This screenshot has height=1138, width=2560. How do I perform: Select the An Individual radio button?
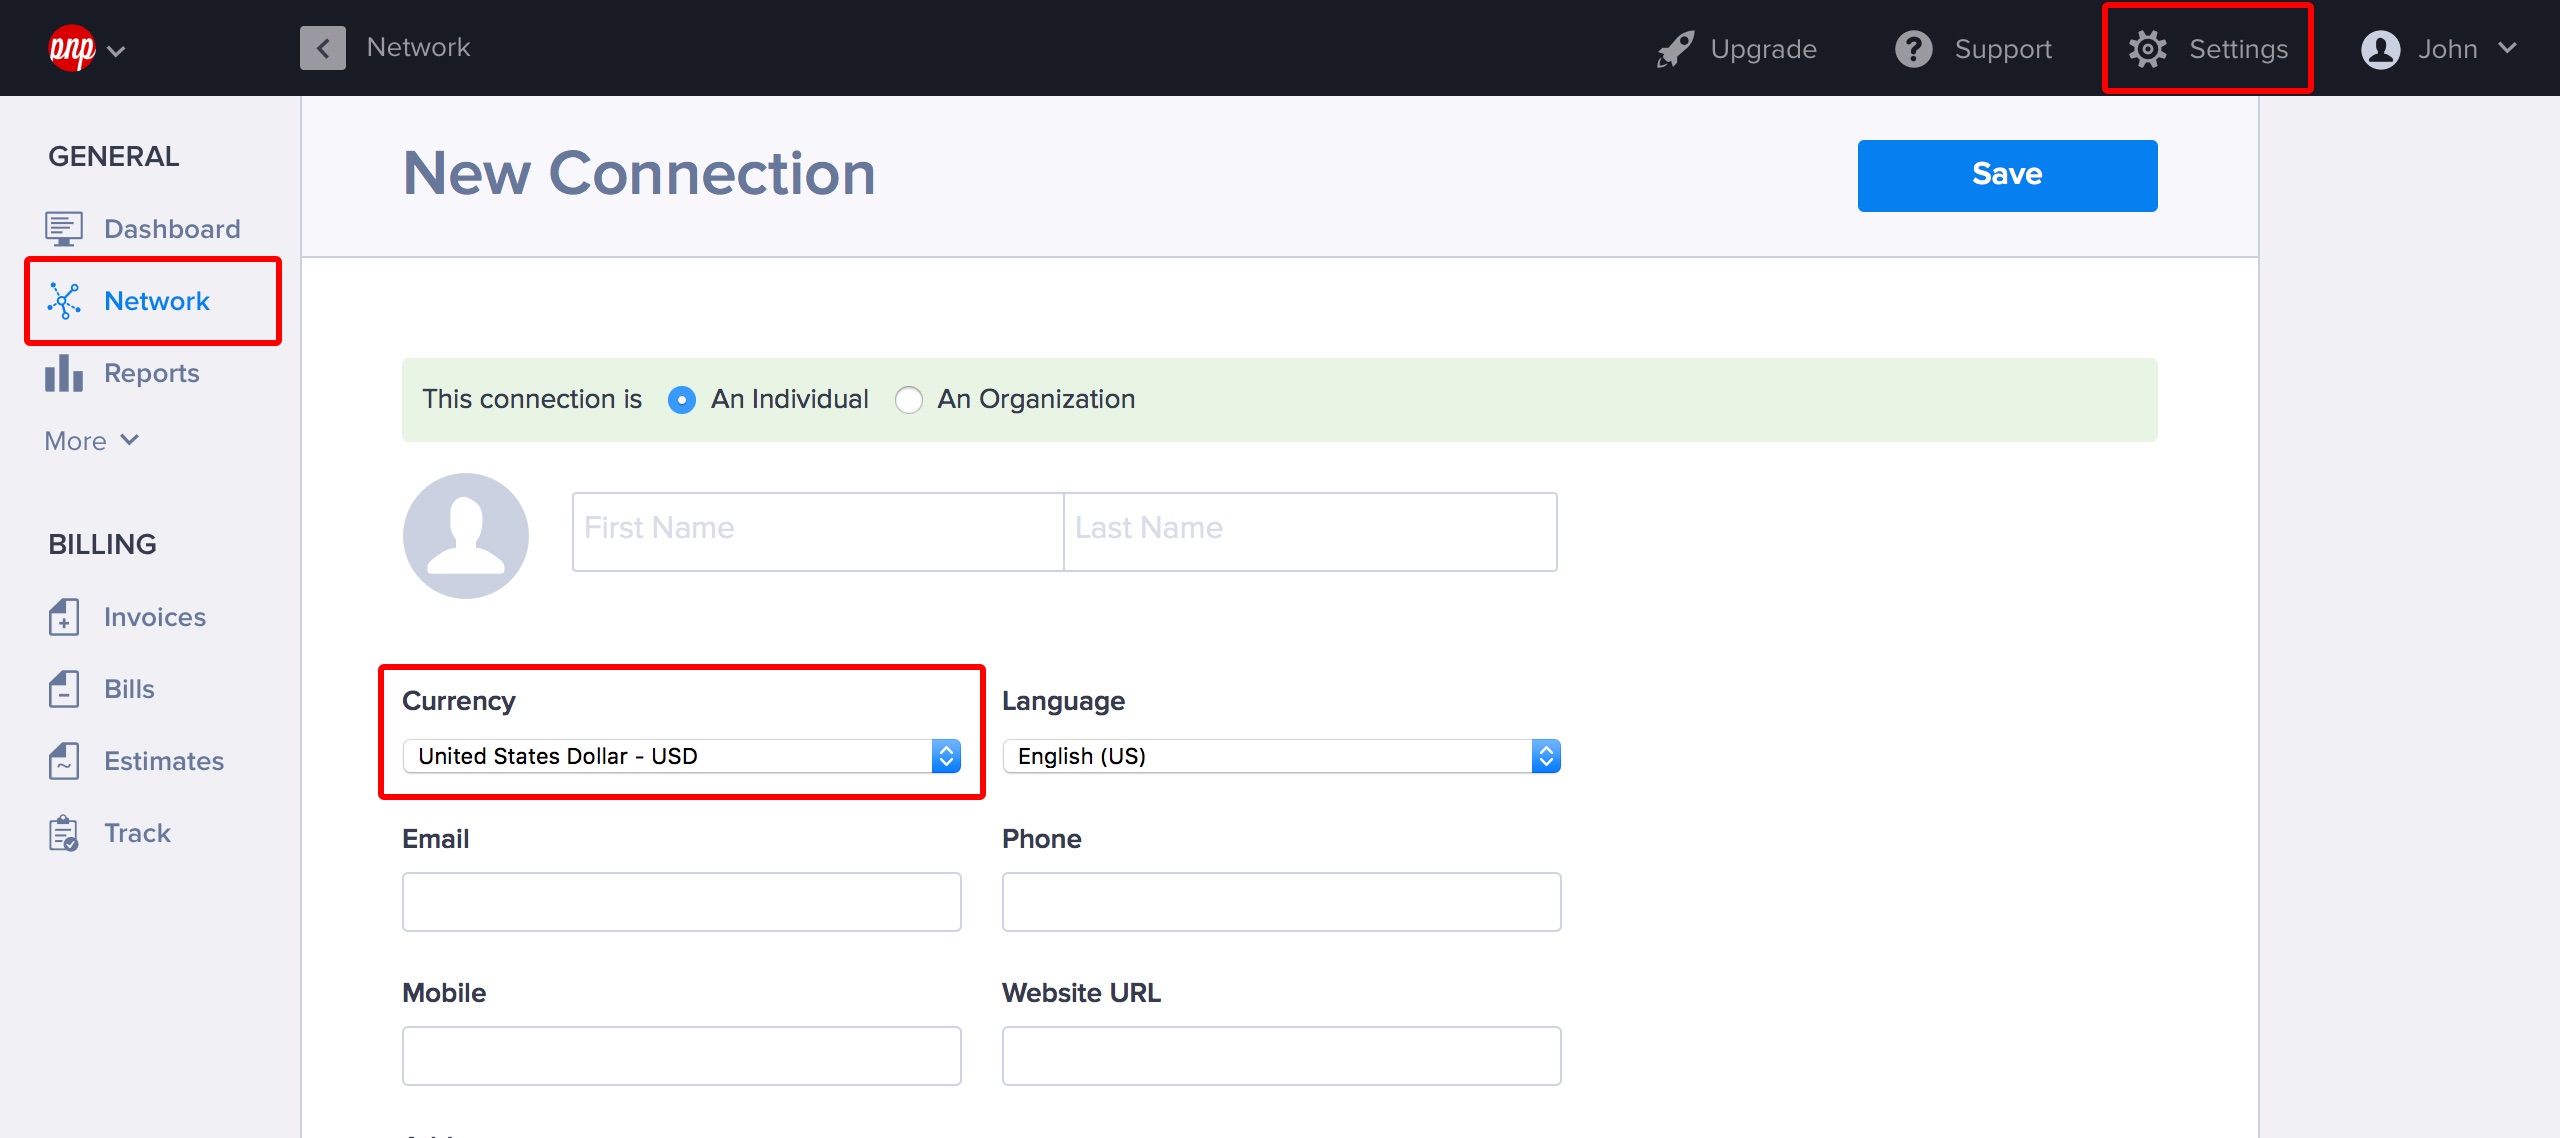click(682, 400)
